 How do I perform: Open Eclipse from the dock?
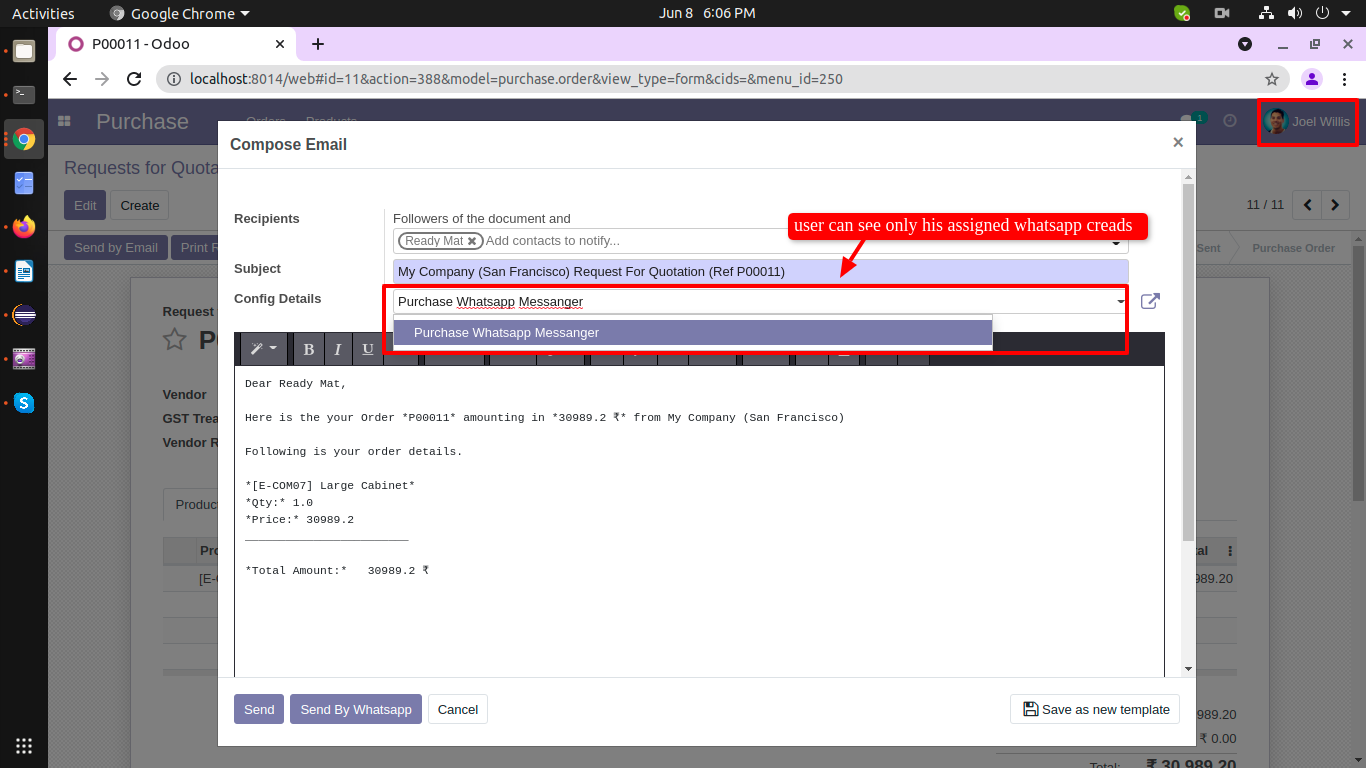coord(24,315)
